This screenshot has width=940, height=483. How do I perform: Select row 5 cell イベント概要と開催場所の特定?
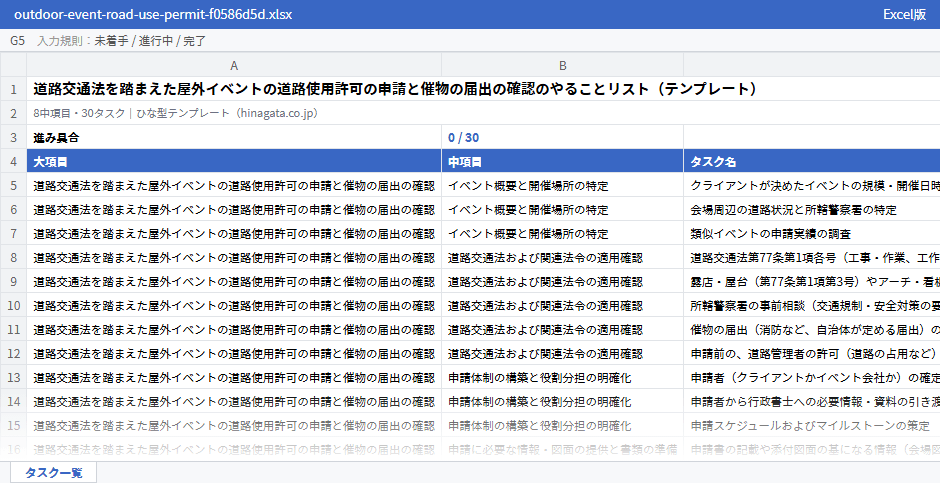[562, 185]
